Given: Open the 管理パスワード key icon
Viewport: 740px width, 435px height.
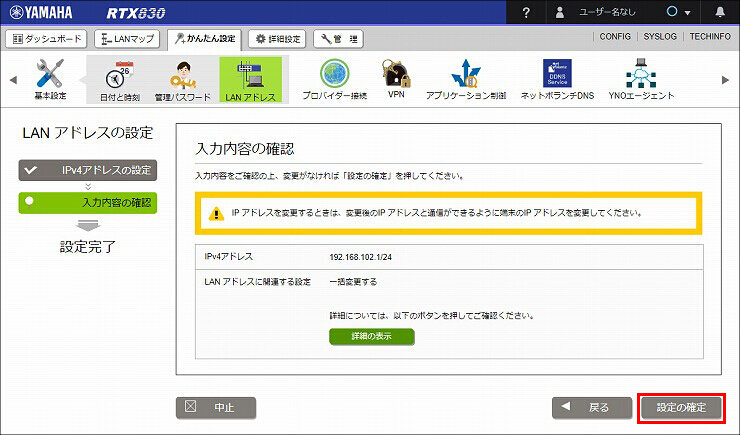Looking at the screenshot, I should click(x=183, y=81).
